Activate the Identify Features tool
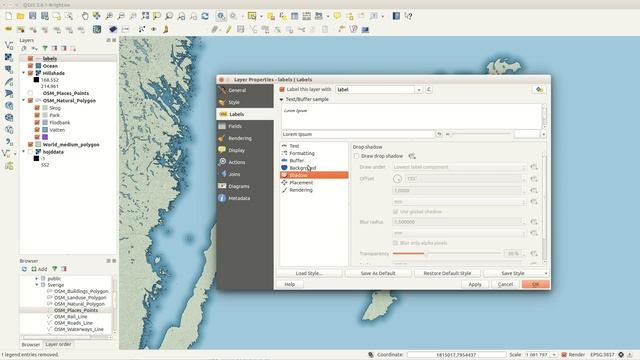The height and width of the screenshot is (360, 640). 221,16
